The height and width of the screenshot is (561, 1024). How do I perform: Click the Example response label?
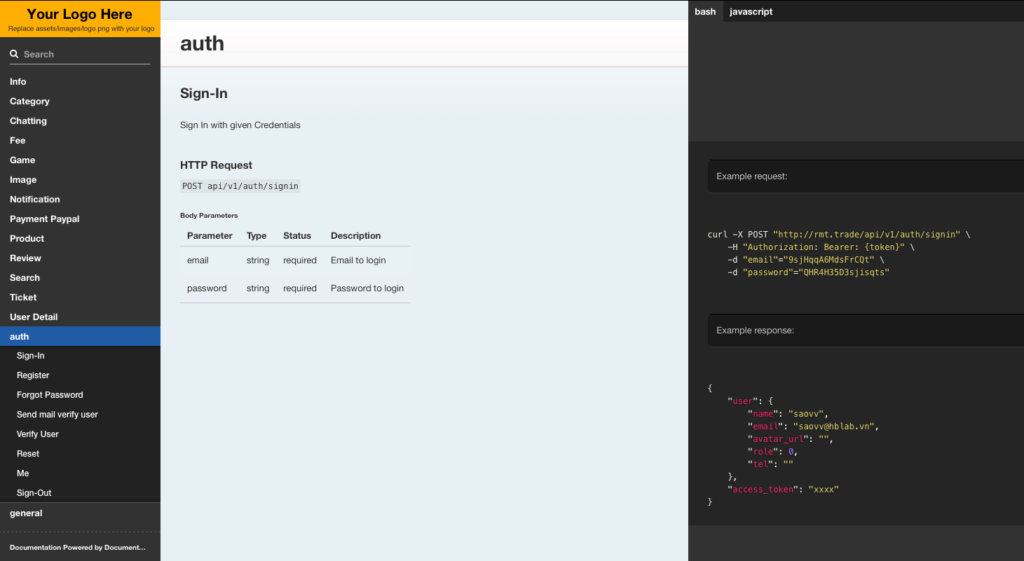tap(755, 330)
